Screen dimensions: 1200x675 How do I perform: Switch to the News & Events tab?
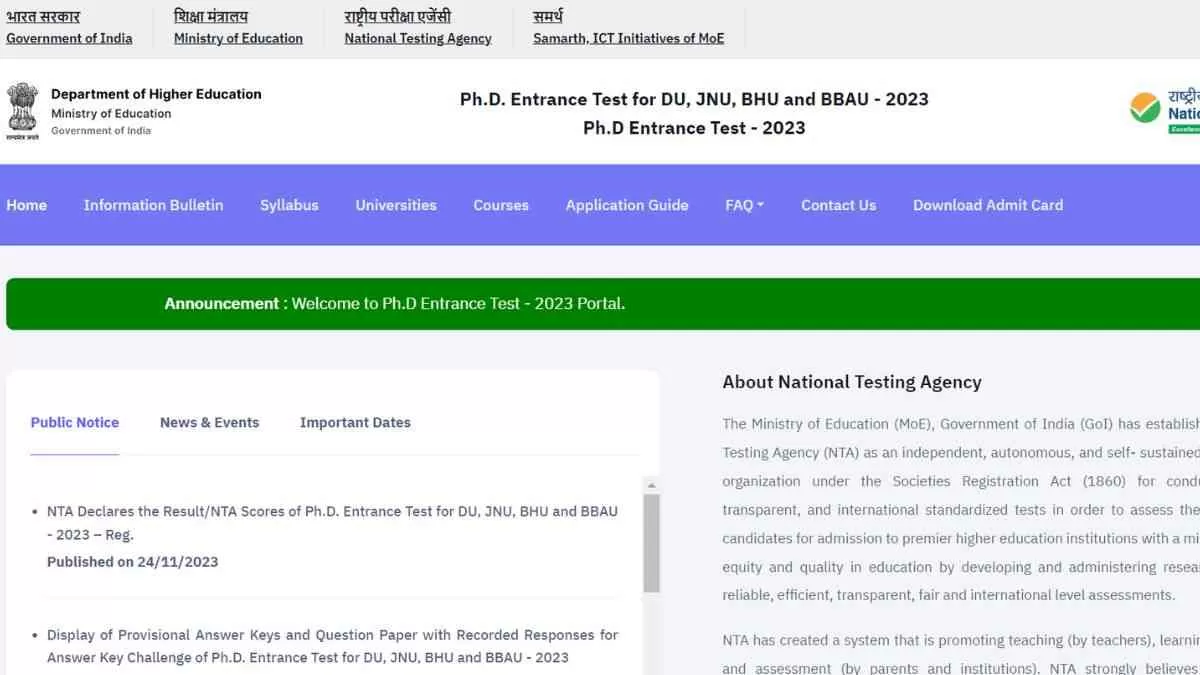click(x=209, y=422)
